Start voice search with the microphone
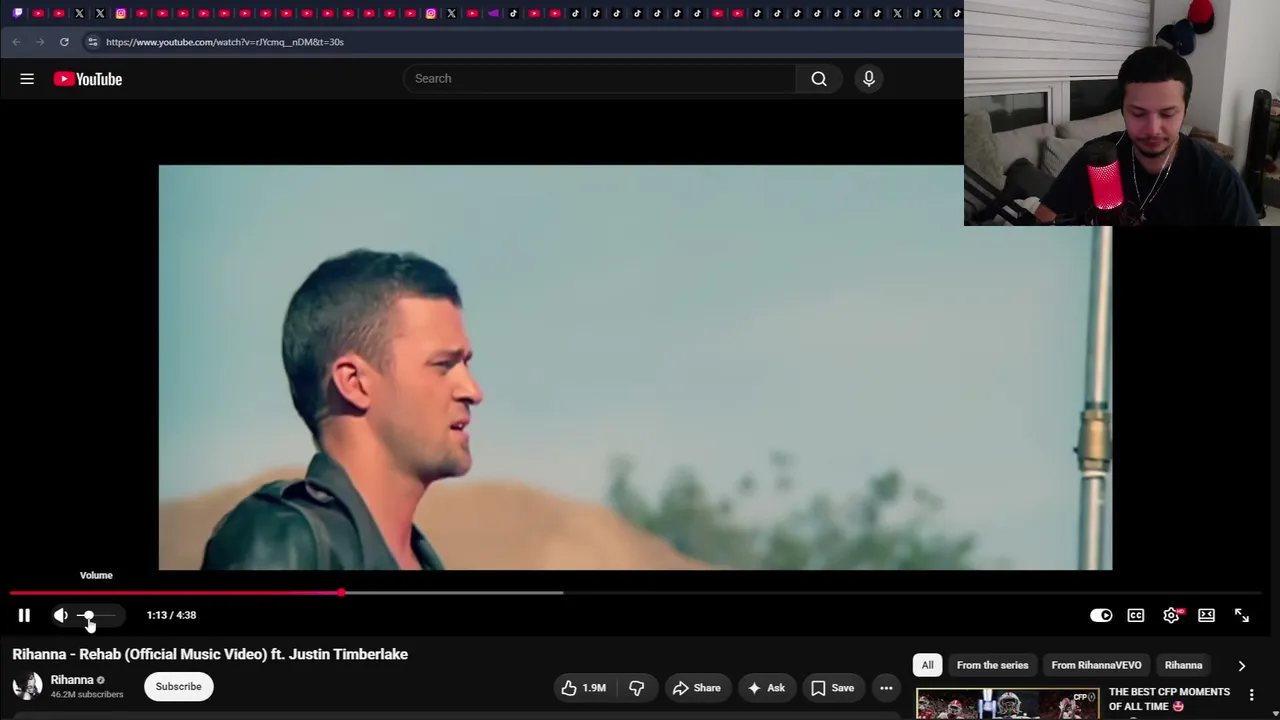Image resolution: width=1280 pixels, height=720 pixels. (869, 79)
